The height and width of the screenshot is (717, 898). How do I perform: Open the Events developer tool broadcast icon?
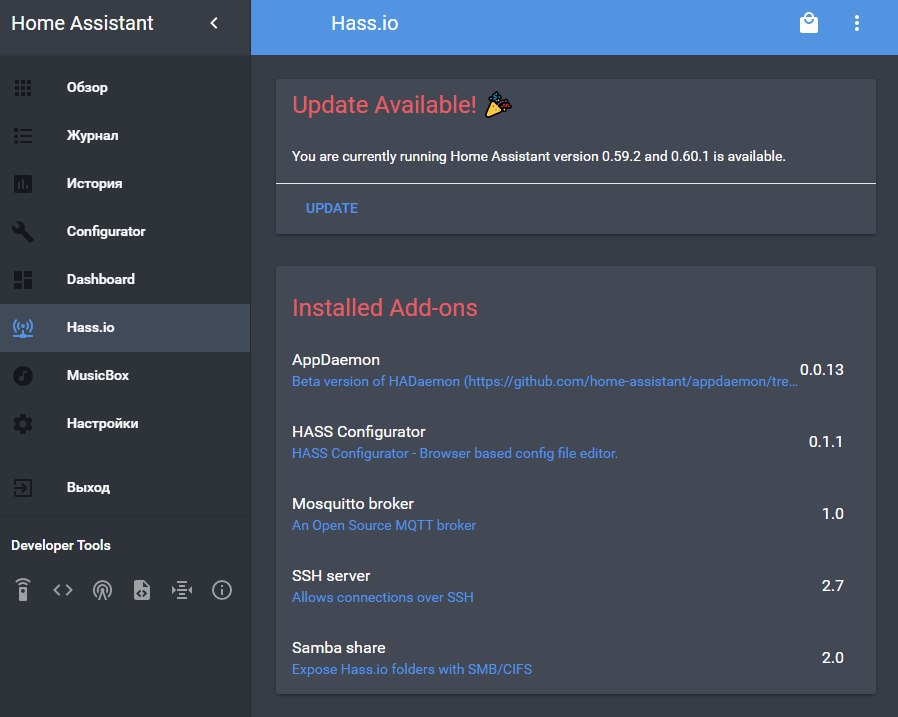pyautogui.click(x=103, y=590)
